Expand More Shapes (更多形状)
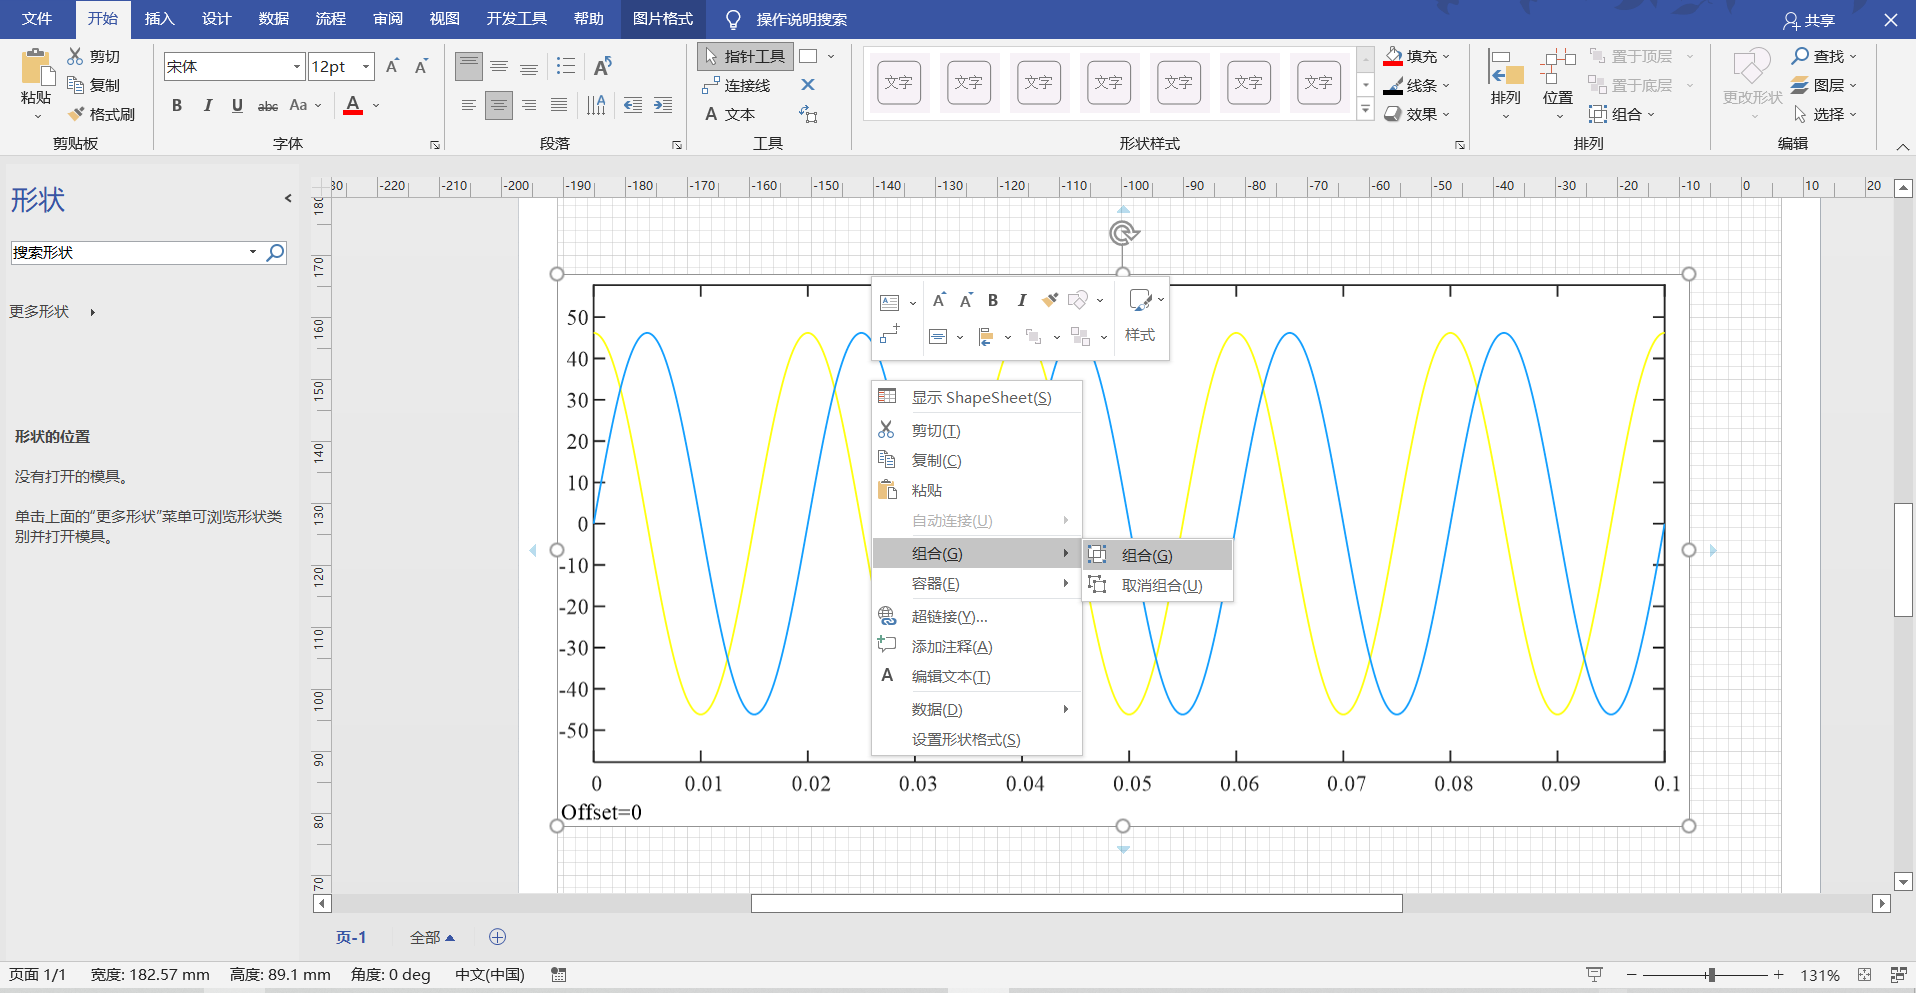Screen dimensions: 1916x993 tap(52, 312)
